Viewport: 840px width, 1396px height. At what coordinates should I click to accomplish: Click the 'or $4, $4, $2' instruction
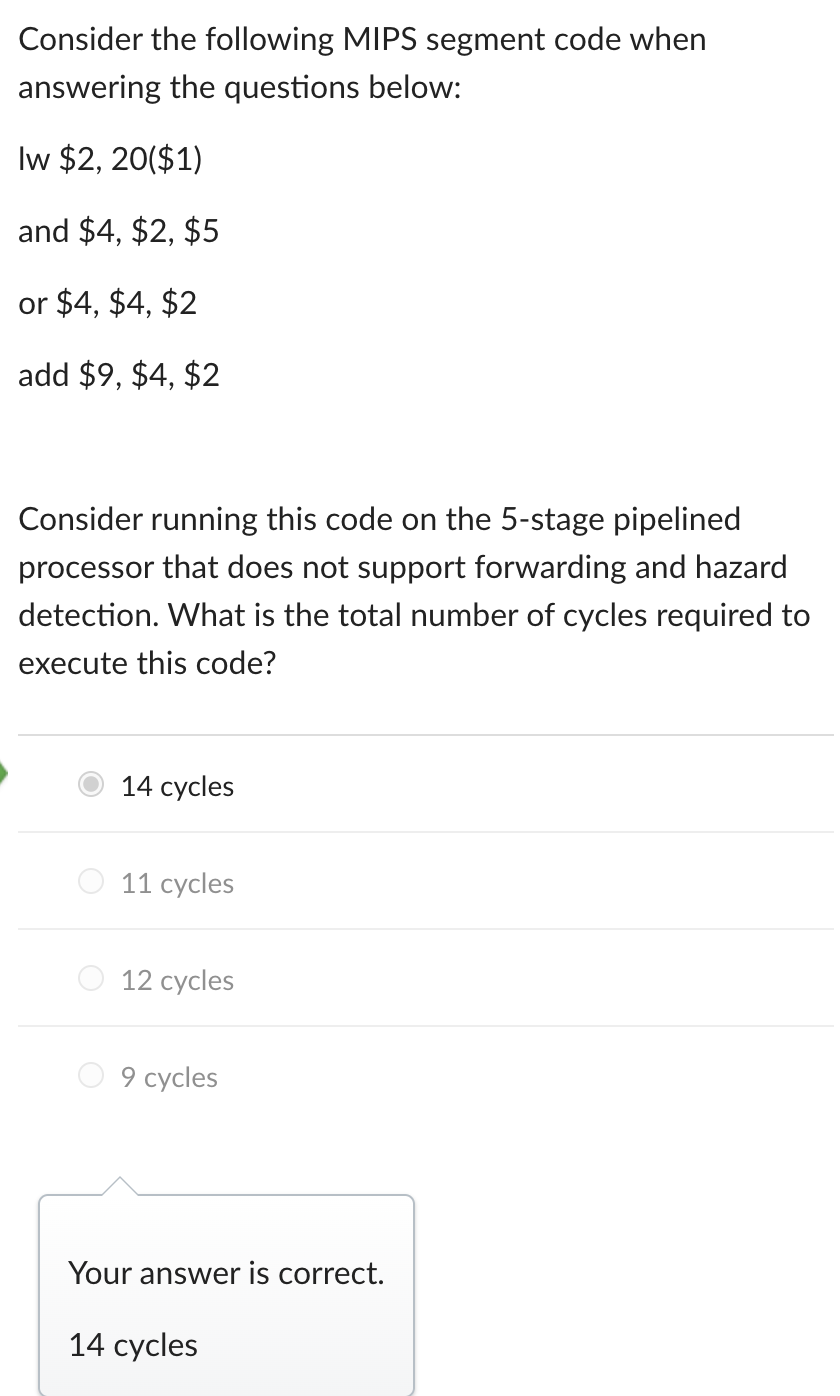pyautogui.click(x=108, y=303)
